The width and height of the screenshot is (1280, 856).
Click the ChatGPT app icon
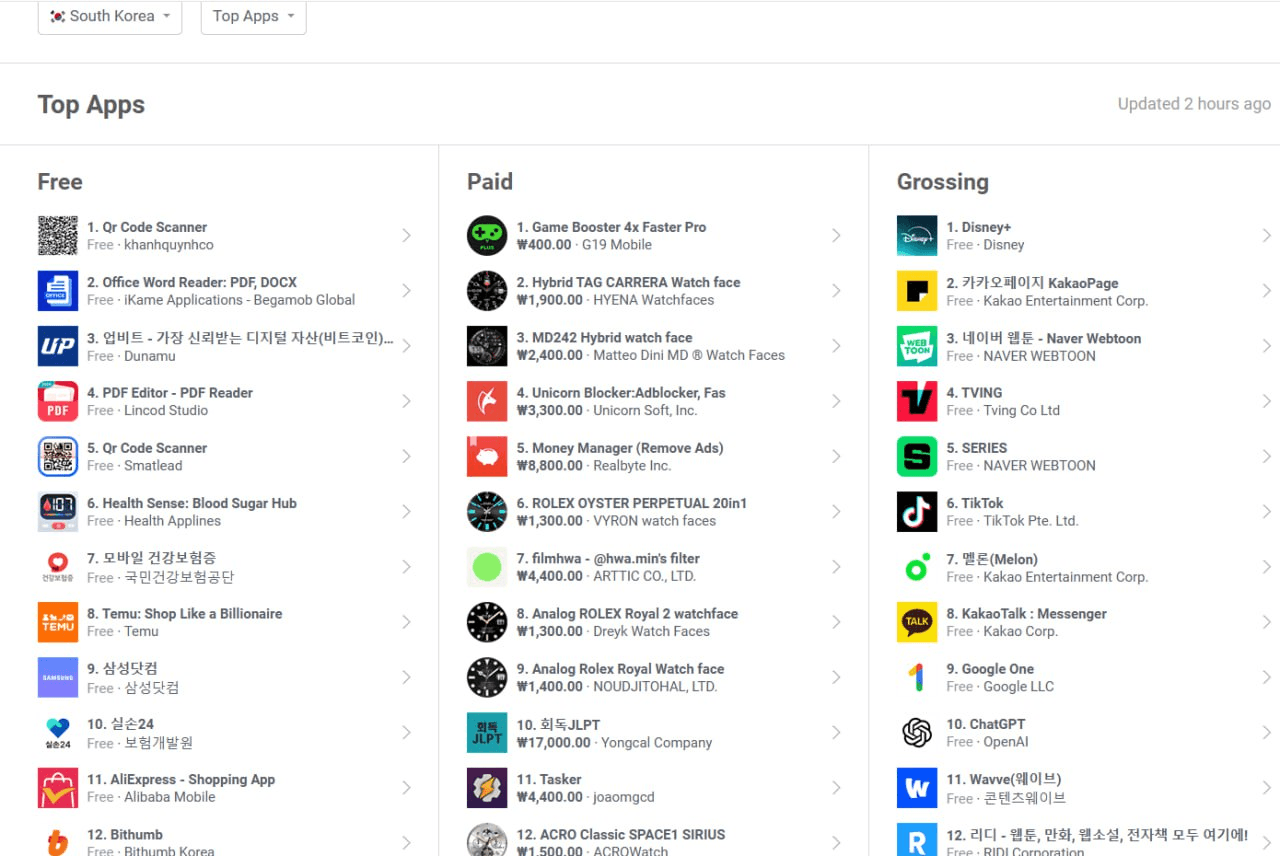[x=917, y=732]
